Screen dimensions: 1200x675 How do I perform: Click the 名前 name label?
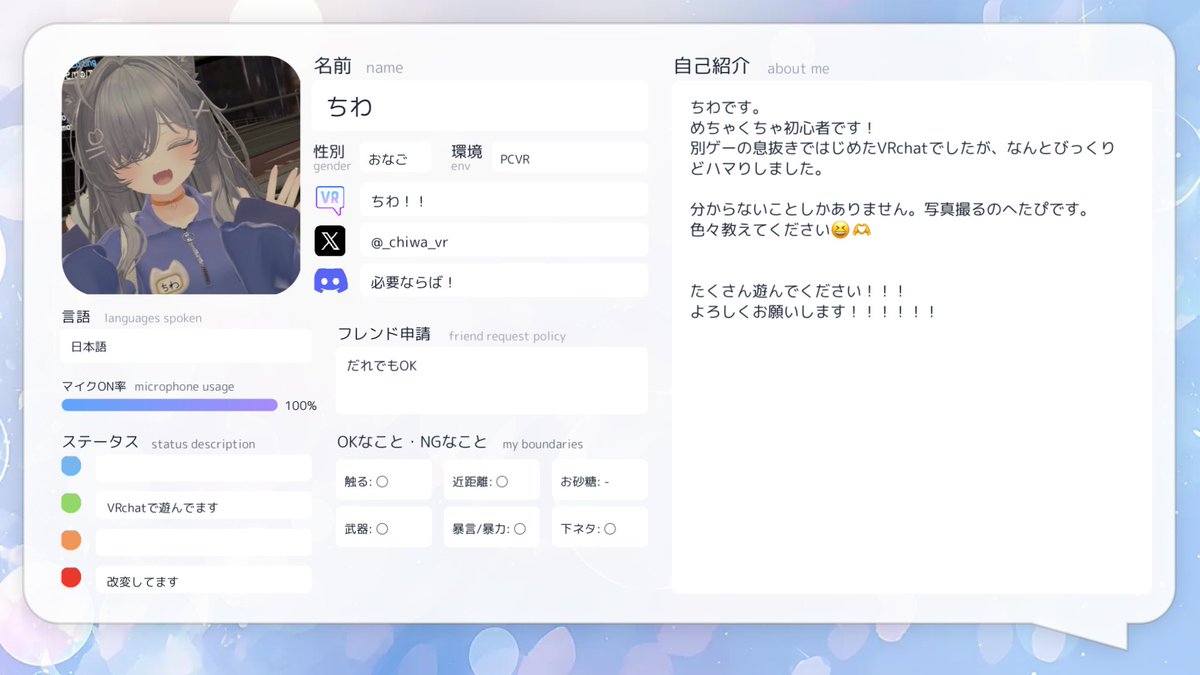pyautogui.click(x=358, y=66)
